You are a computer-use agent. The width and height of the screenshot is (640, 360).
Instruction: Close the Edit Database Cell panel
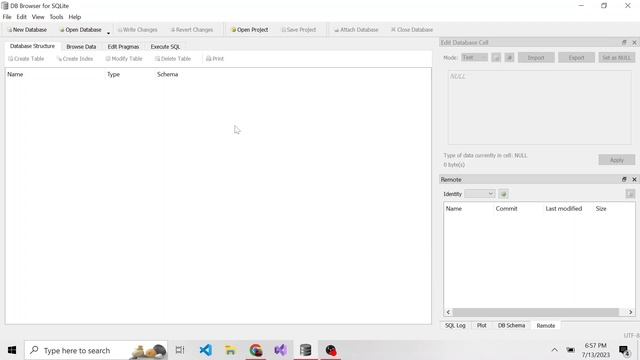pos(634,42)
